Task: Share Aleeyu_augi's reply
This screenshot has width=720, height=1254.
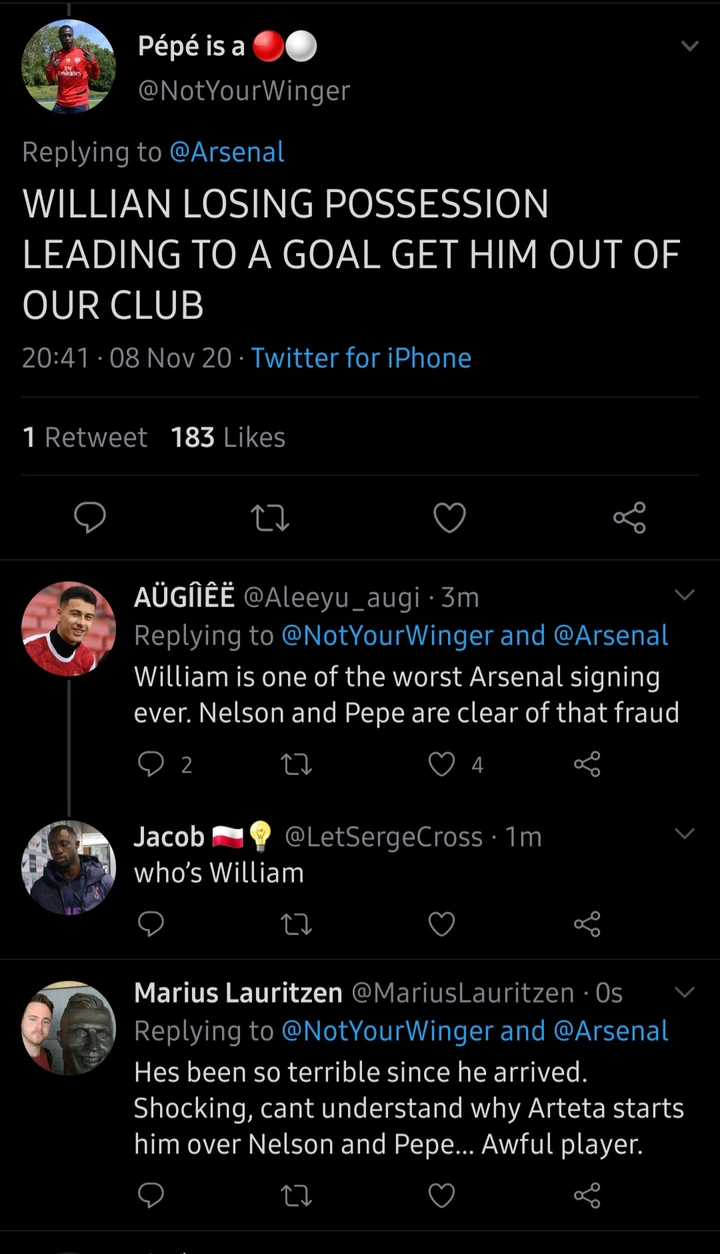Action: (x=587, y=765)
